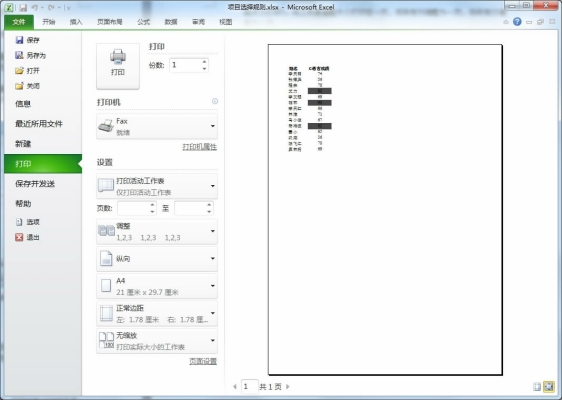Viewport: 562px width, 400px height.
Task: Switch to the 页面布局 ribbon tab
Action: coord(110,22)
